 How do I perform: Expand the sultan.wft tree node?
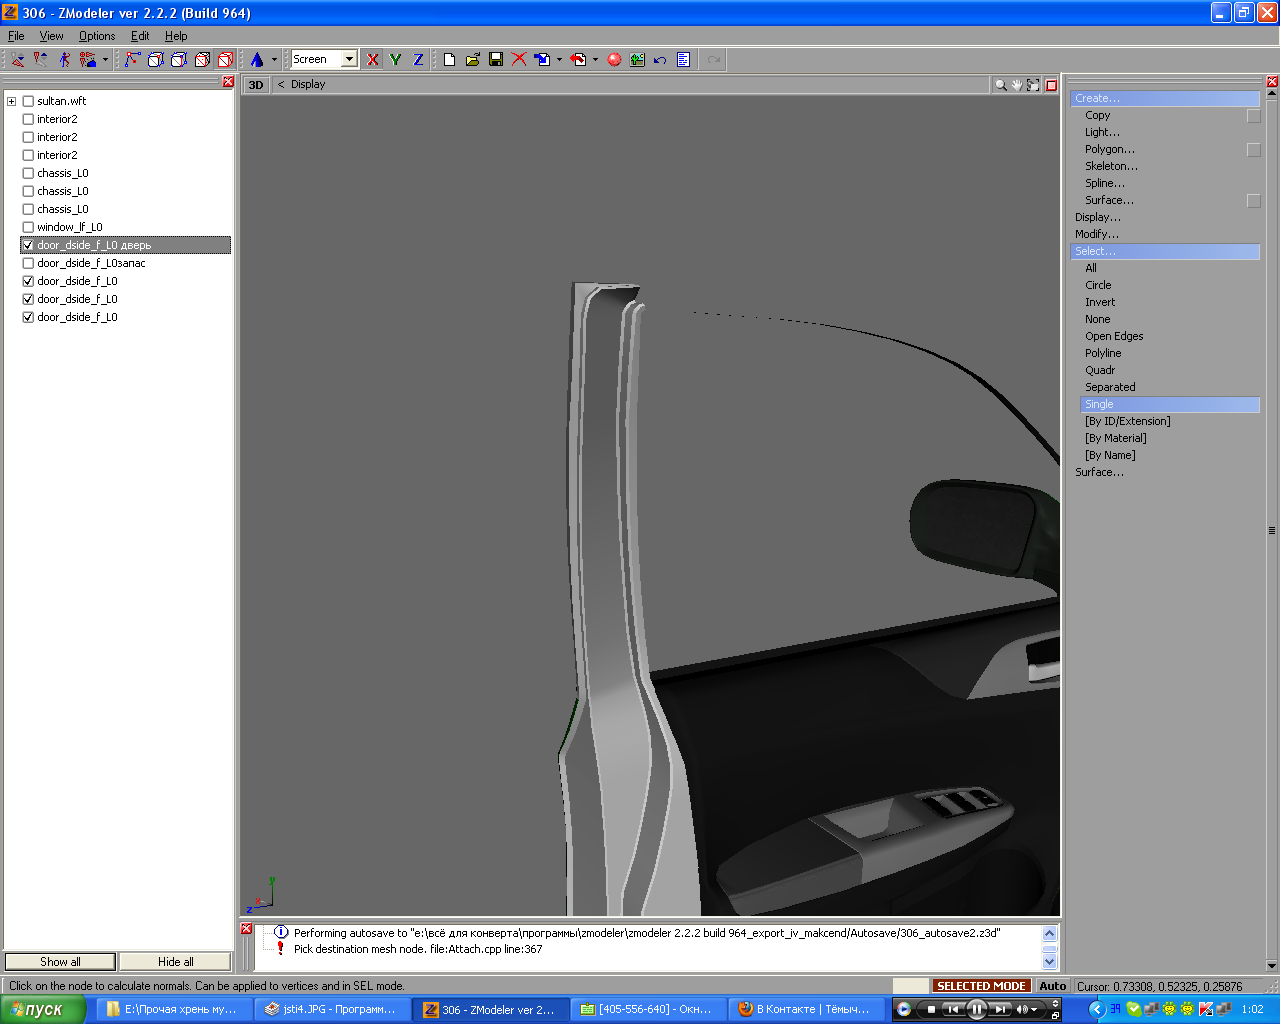11,101
